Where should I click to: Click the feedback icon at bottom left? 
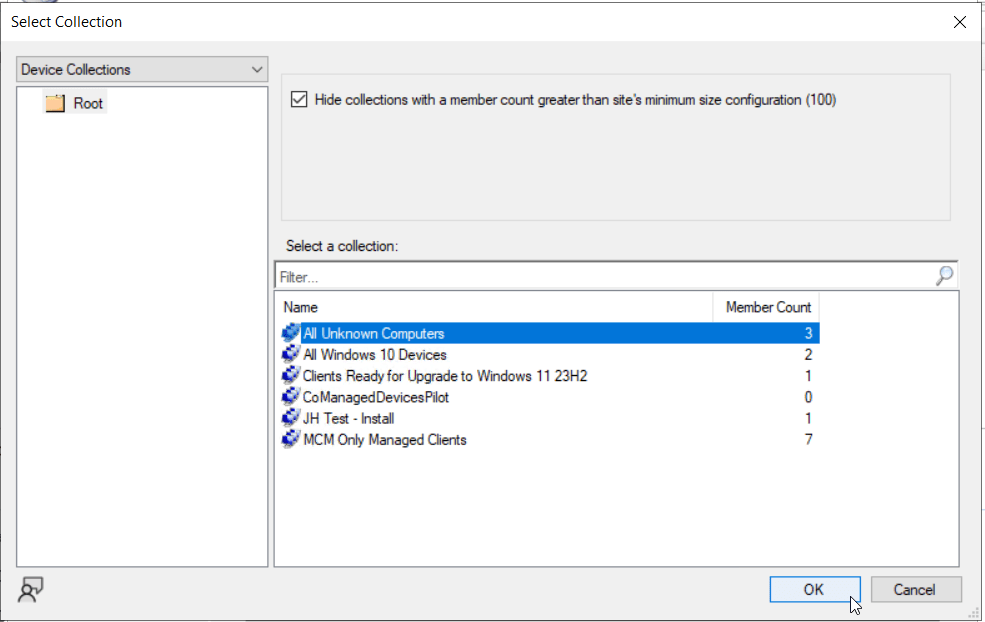[x=30, y=590]
